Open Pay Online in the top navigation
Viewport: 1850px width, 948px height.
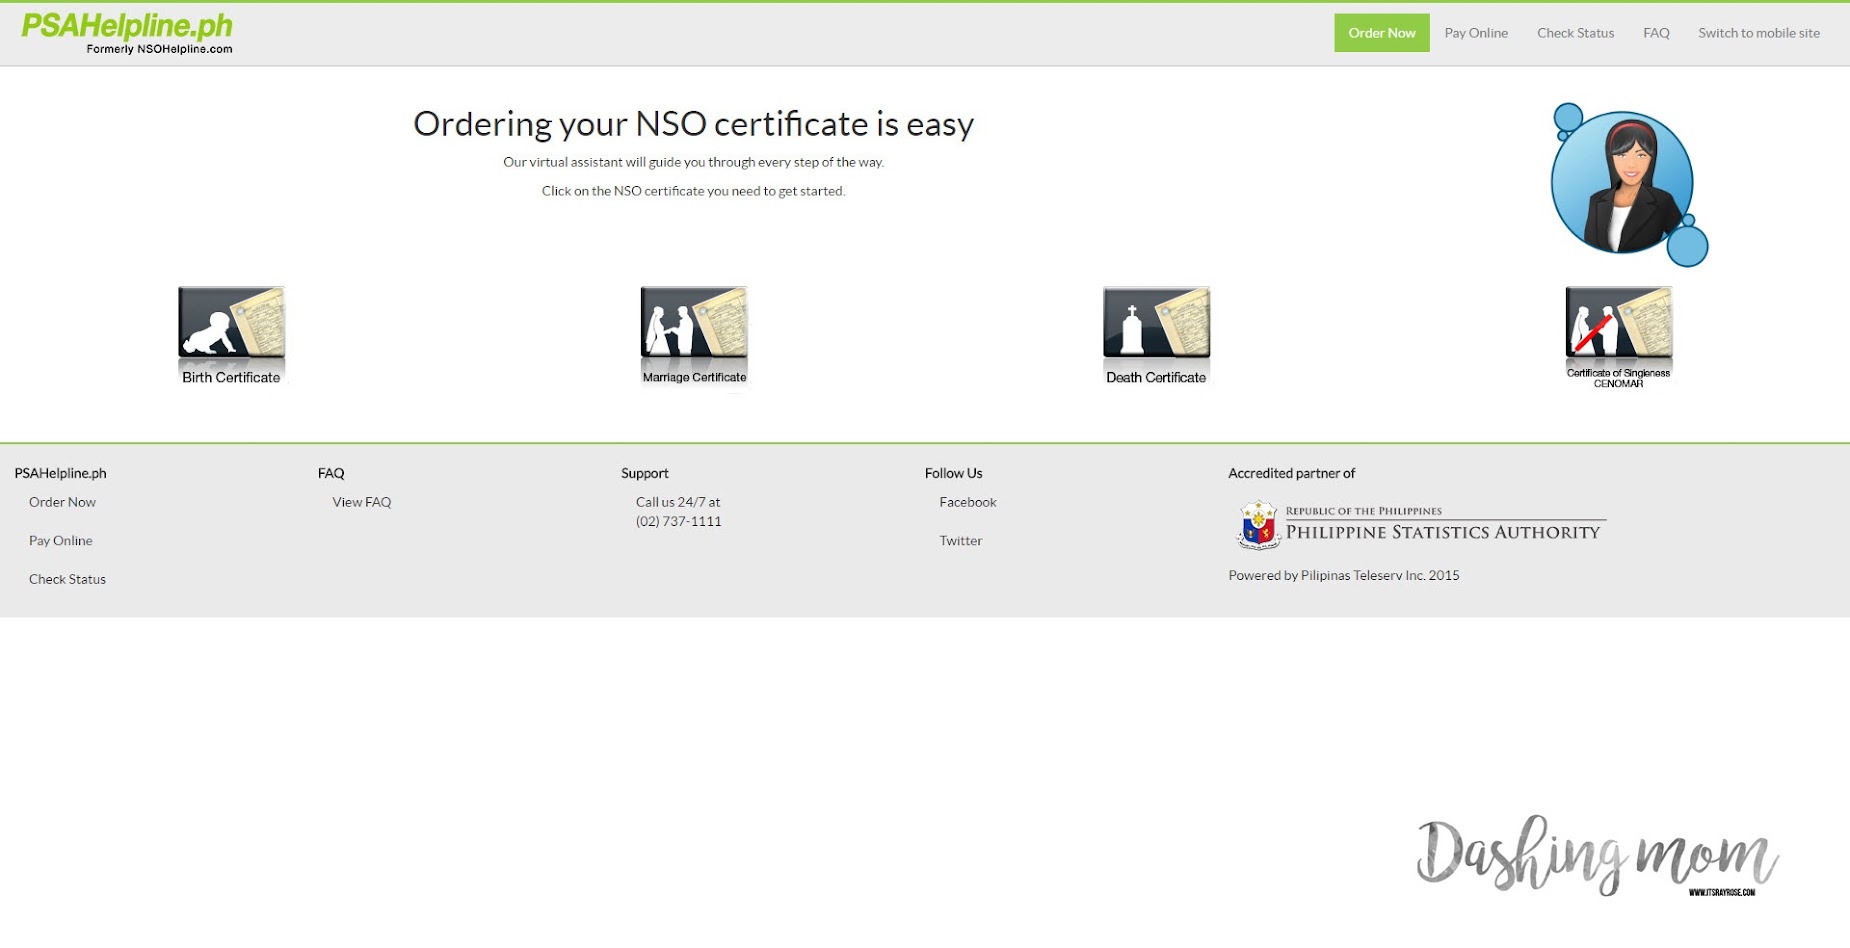pyautogui.click(x=1476, y=33)
